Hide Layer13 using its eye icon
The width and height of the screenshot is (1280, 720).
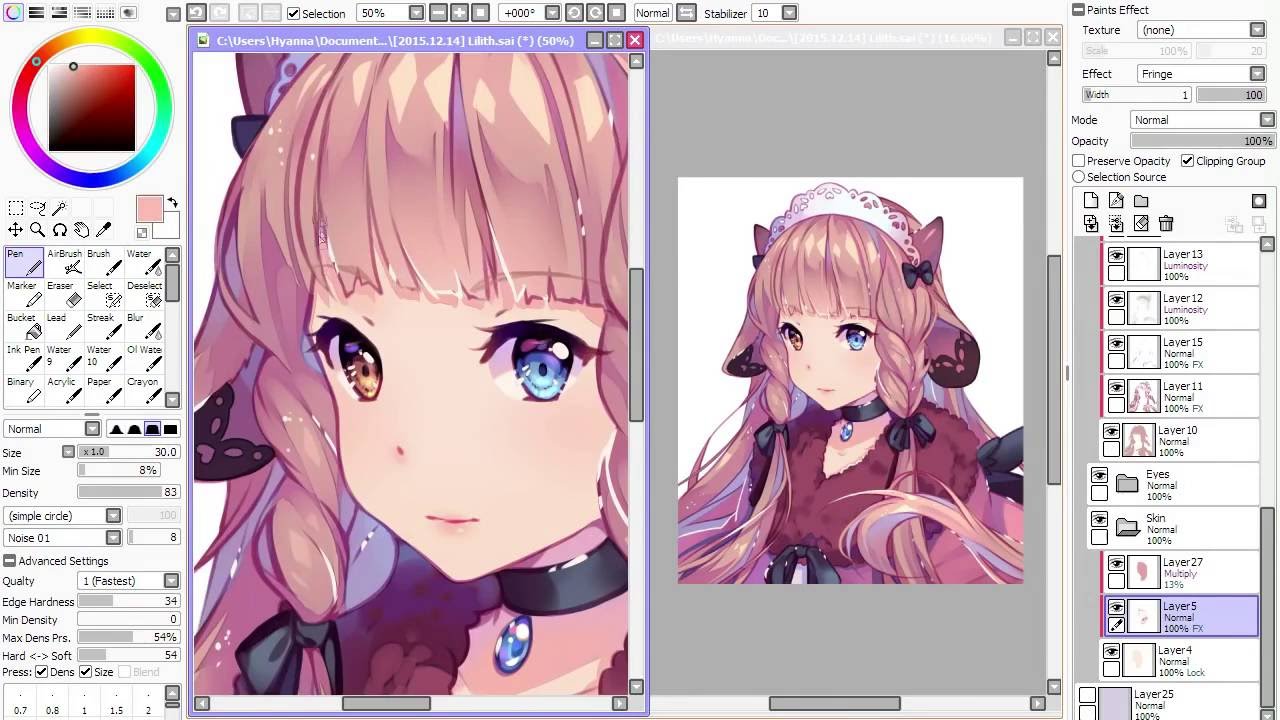pyautogui.click(x=1116, y=254)
